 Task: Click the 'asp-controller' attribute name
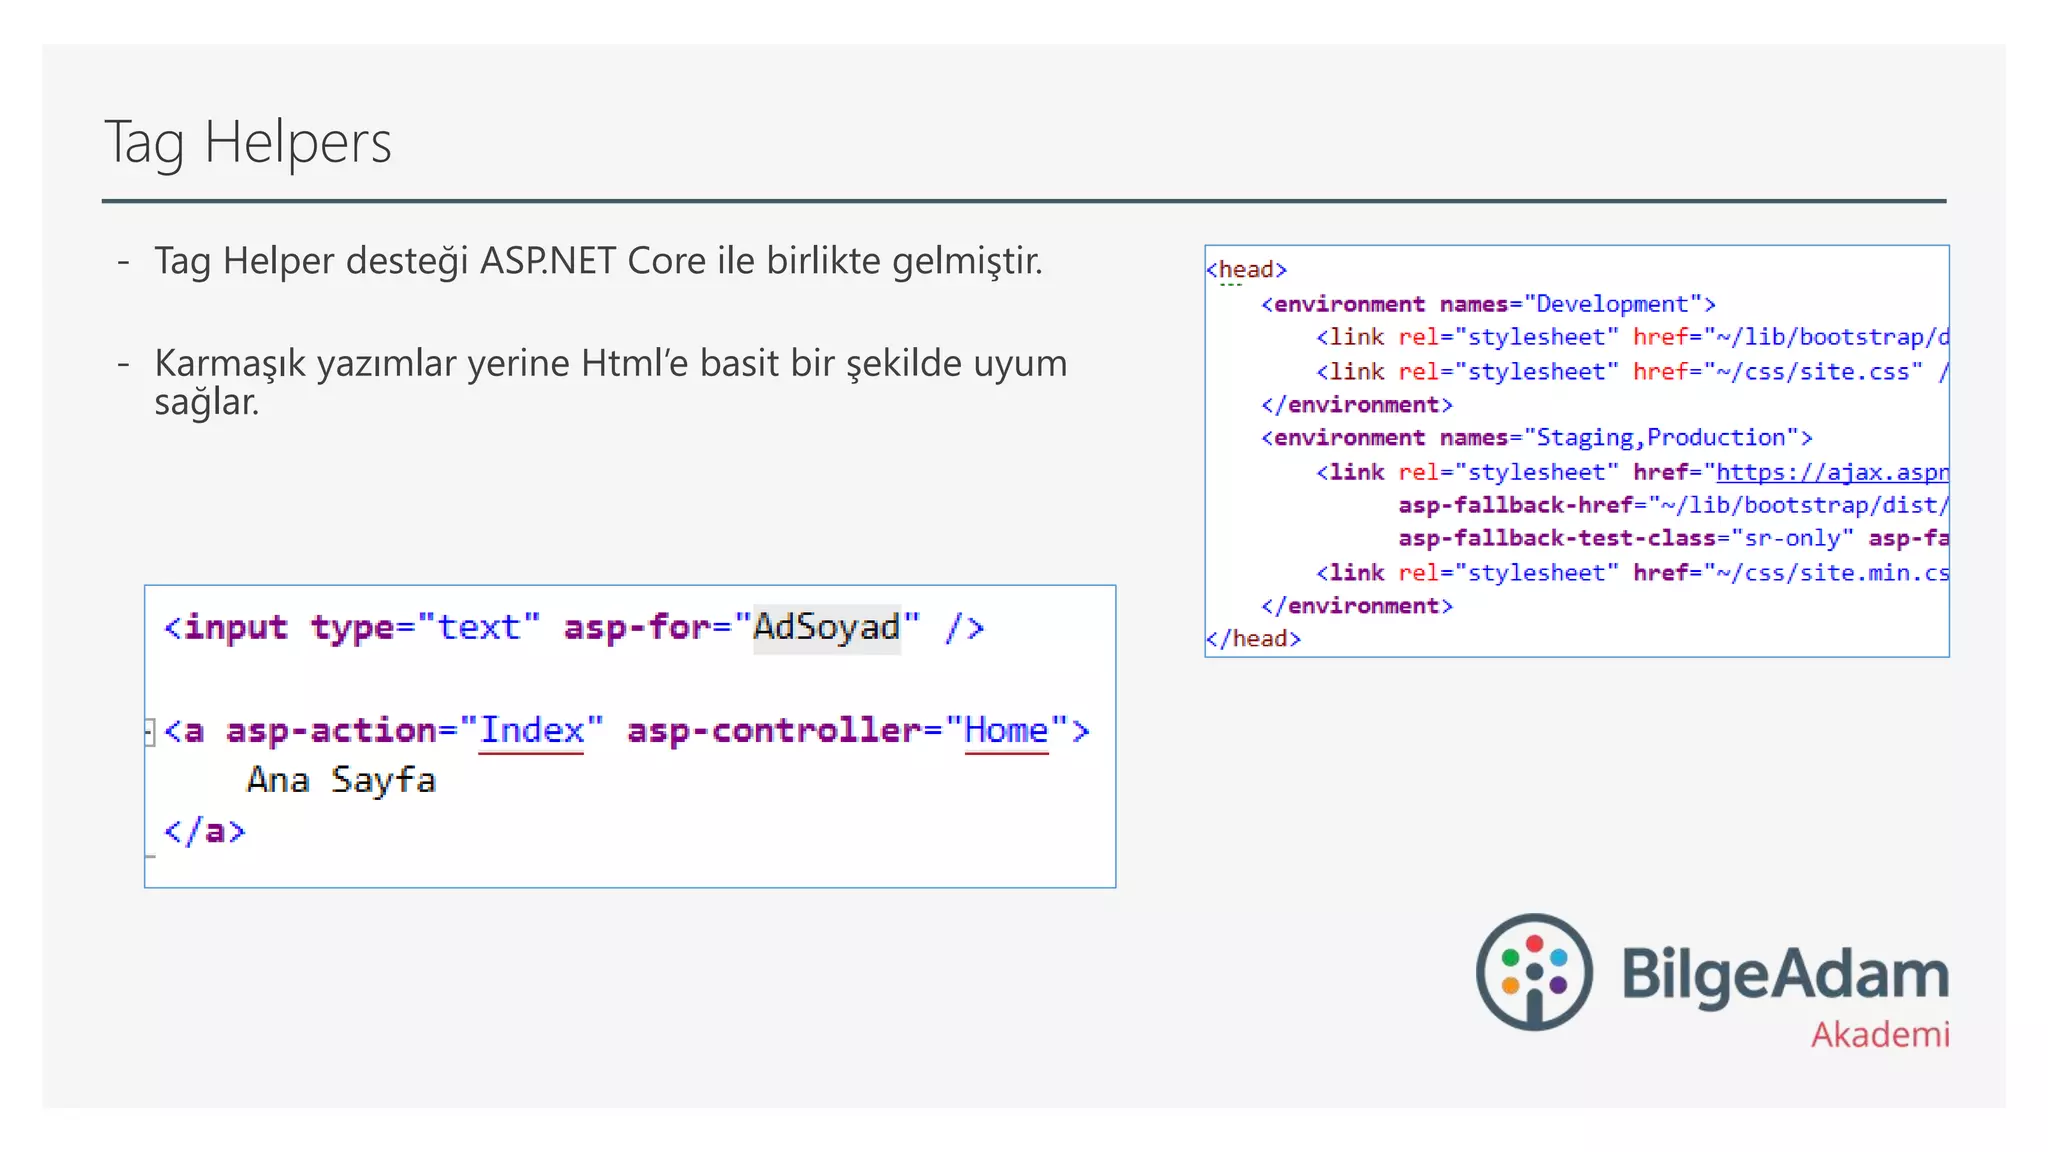click(775, 731)
